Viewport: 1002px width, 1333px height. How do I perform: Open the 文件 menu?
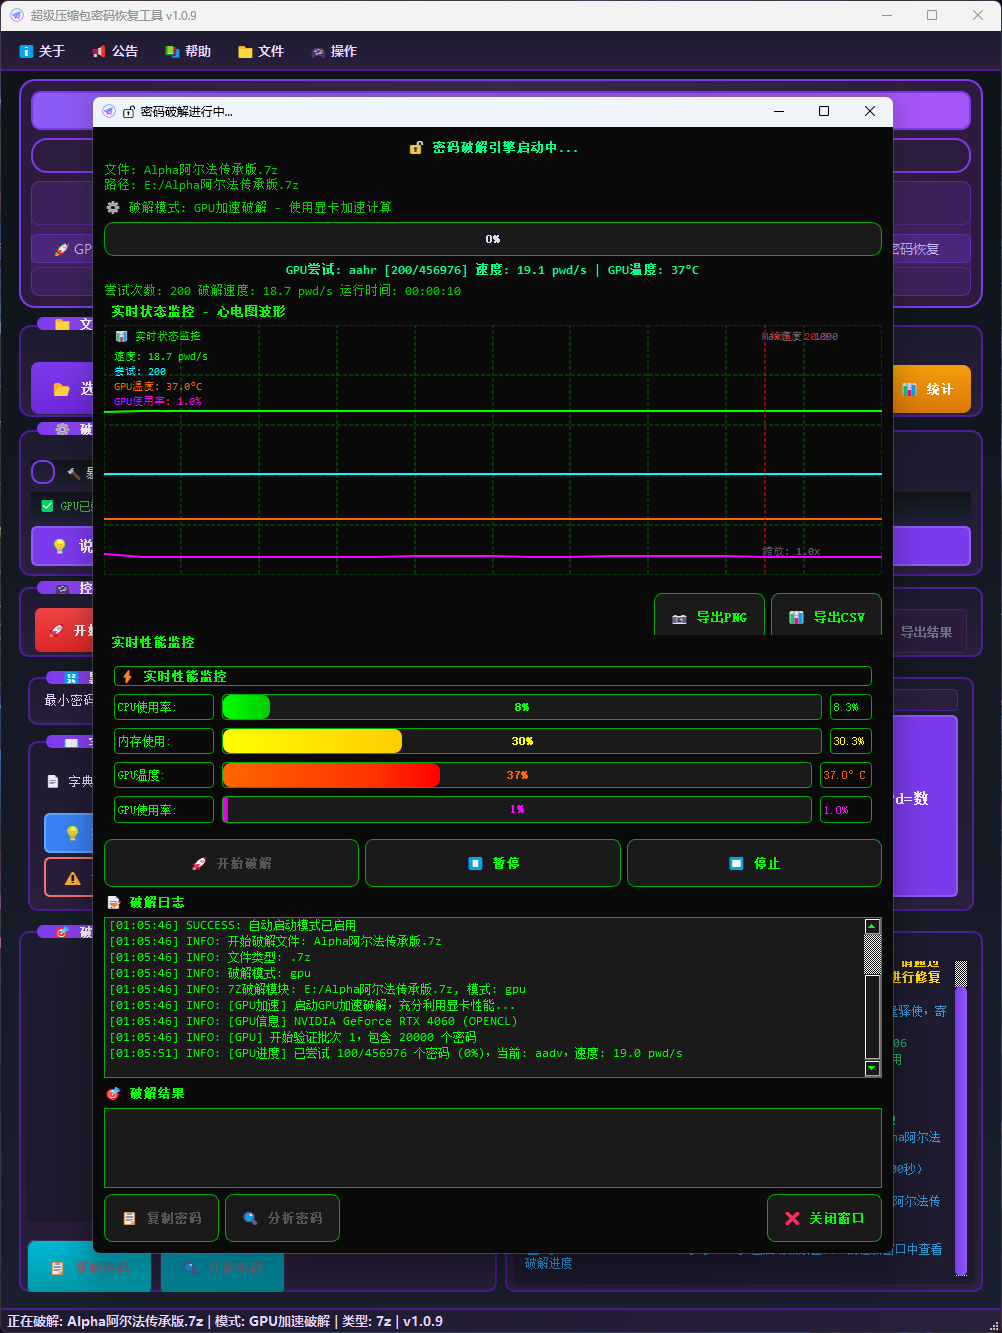261,51
